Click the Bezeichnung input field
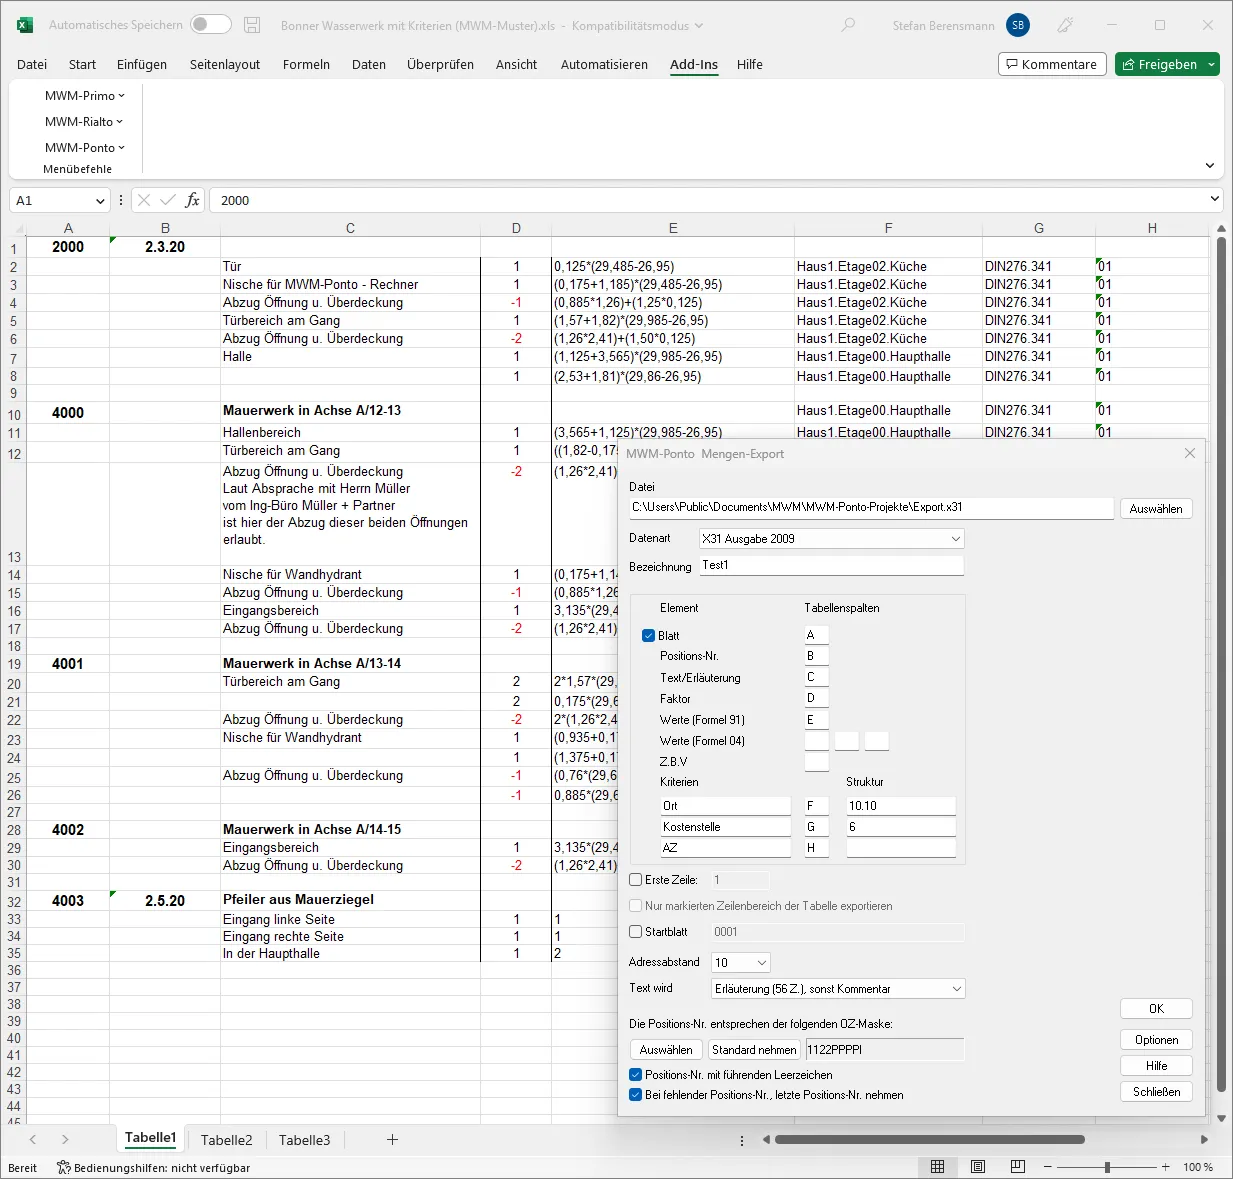The width and height of the screenshot is (1233, 1179). (831, 565)
